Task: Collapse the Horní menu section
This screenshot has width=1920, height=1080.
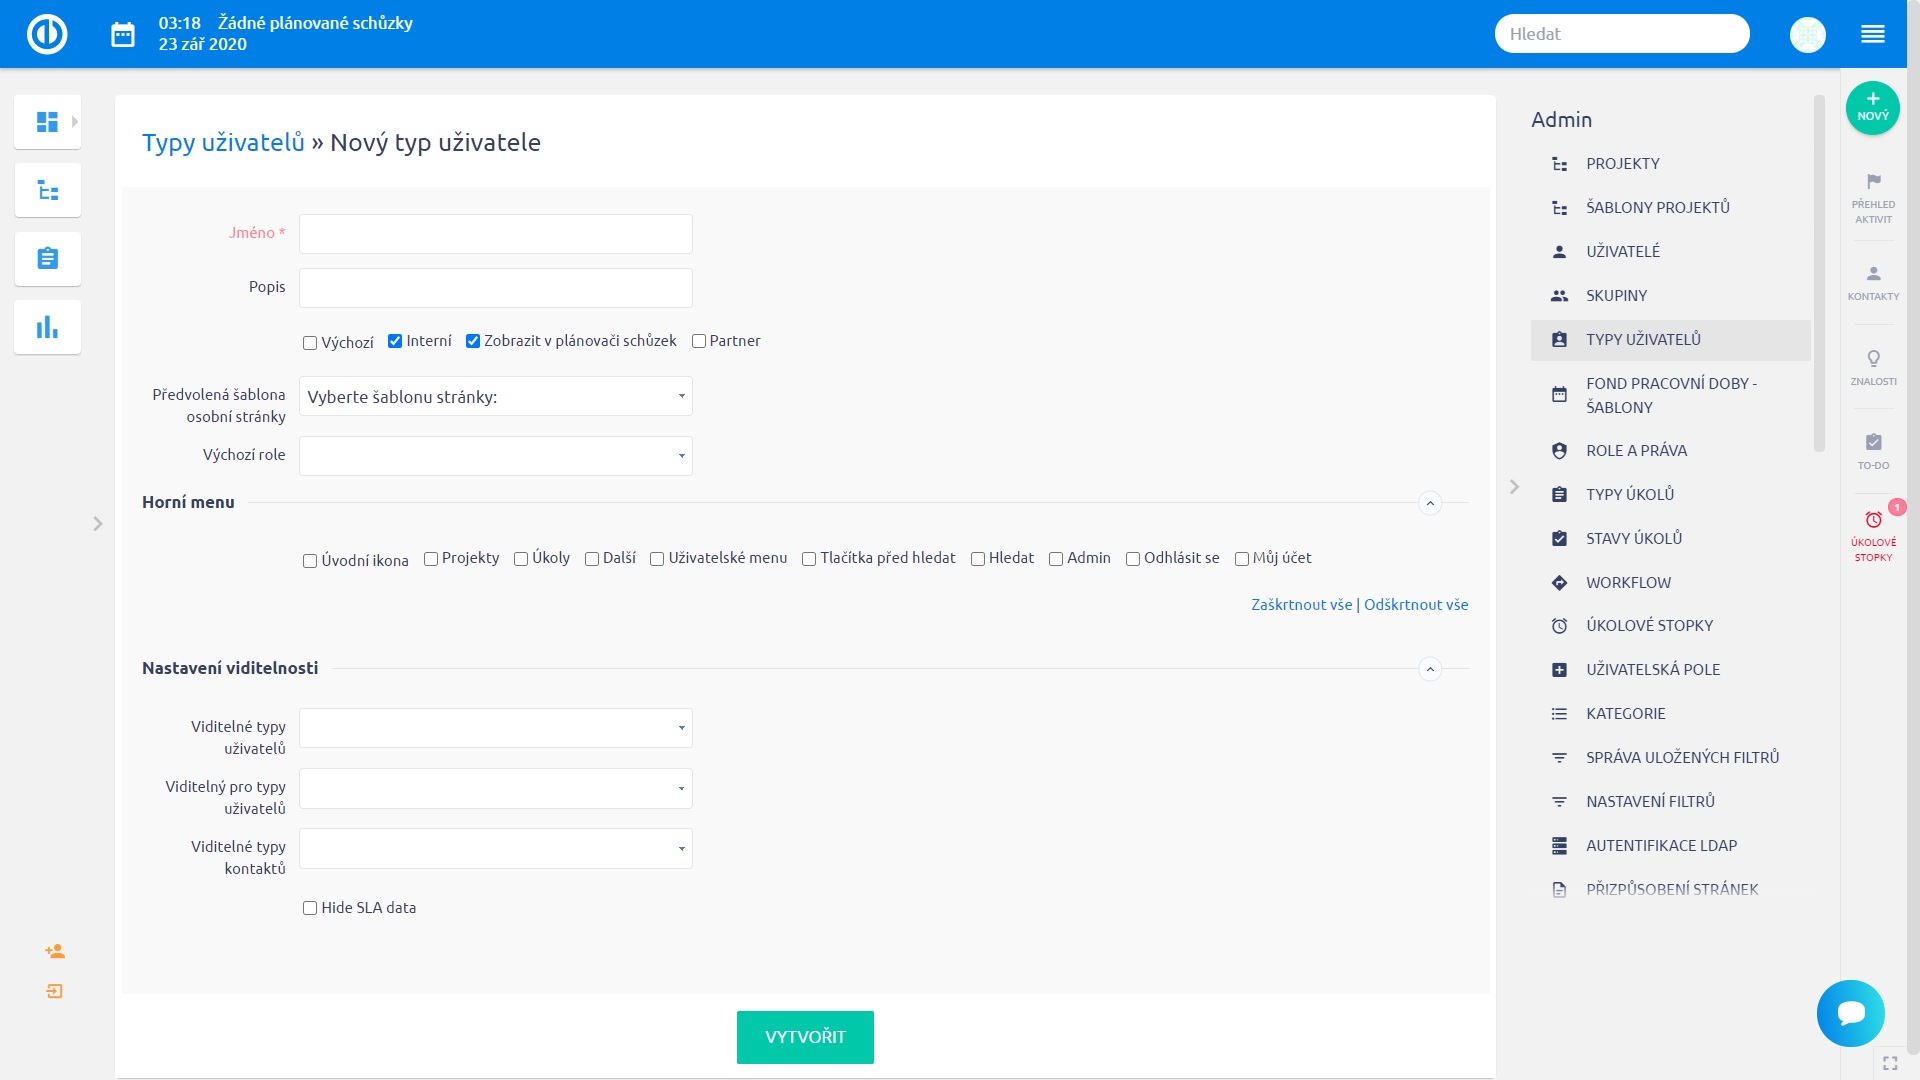Action: point(1429,503)
